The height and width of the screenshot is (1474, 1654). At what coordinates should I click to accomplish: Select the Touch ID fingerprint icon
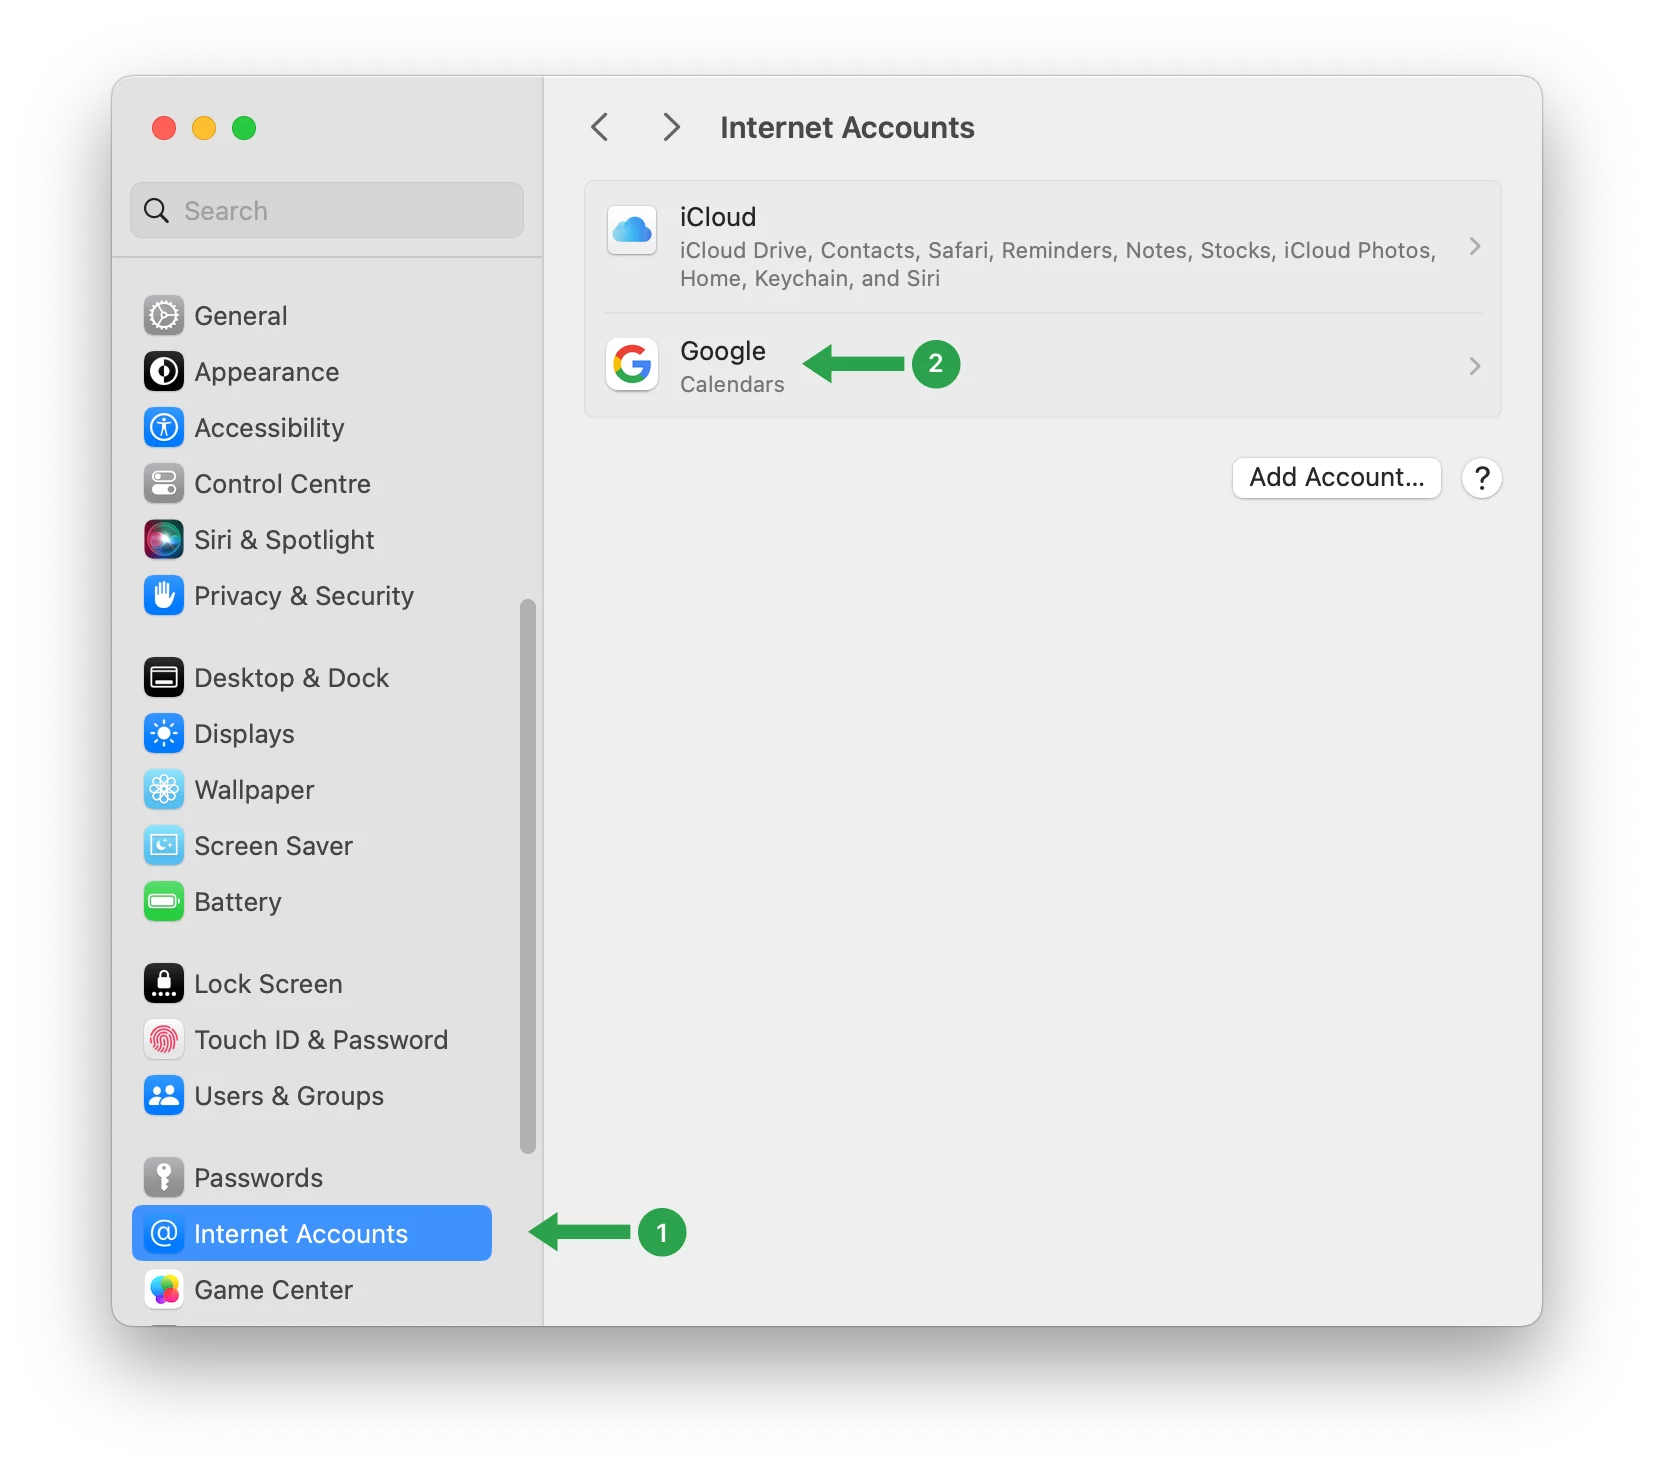(x=164, y=1040)
